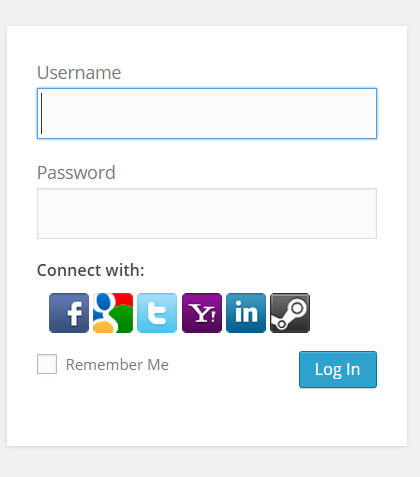Connect with the LinkedIn icon

(246, 313)
